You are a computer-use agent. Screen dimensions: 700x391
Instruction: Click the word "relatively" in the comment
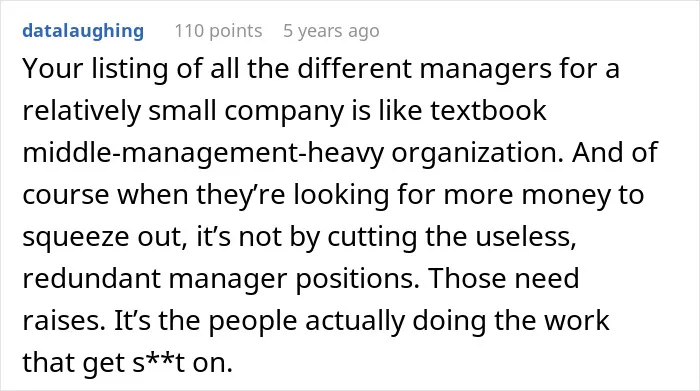[81, 111]
